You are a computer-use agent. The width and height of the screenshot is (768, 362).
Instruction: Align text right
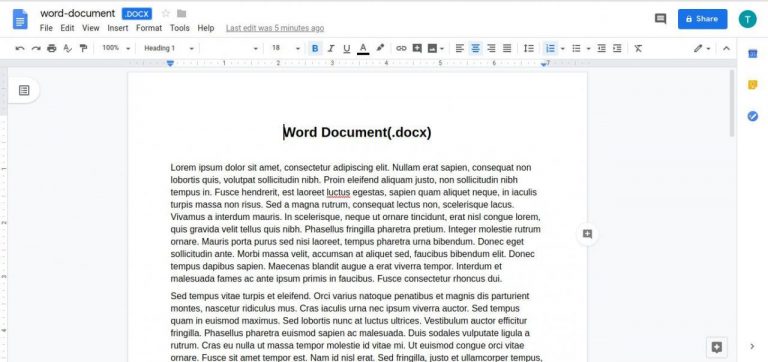pos(491,48)
